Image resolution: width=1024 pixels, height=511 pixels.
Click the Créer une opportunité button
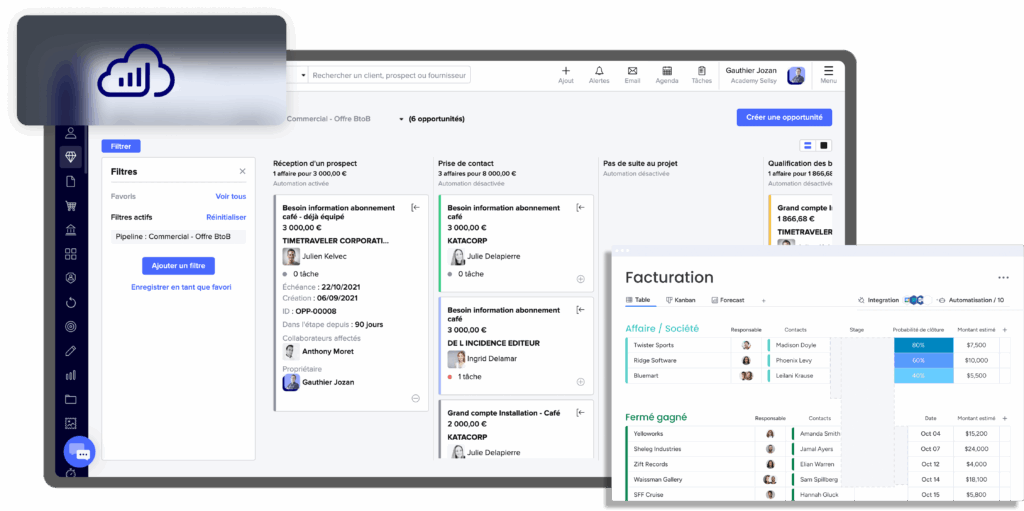(784, 118)
